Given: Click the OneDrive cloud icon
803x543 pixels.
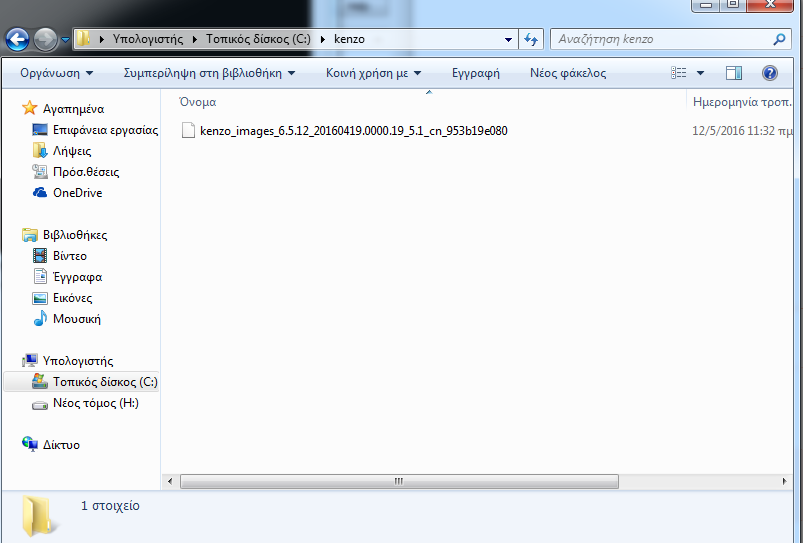Looking at the screenshot, I should point(40,193).
